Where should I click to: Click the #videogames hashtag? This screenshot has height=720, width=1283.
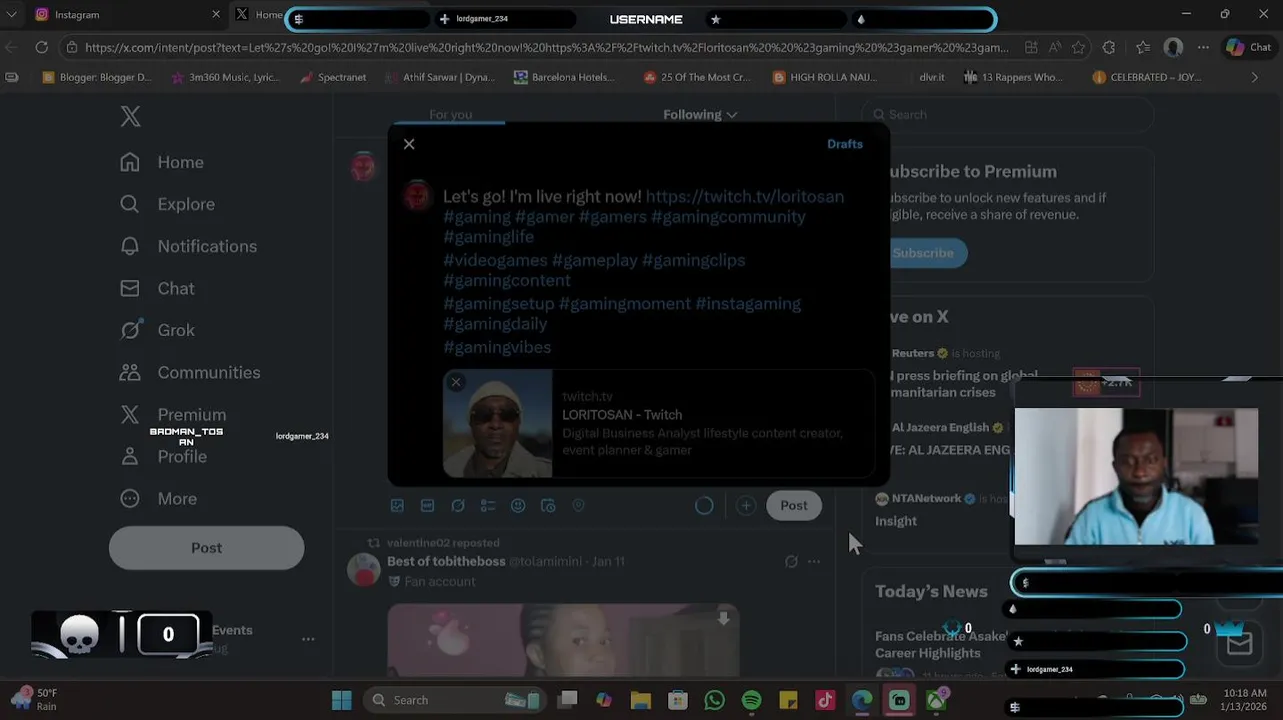[495, 260]
